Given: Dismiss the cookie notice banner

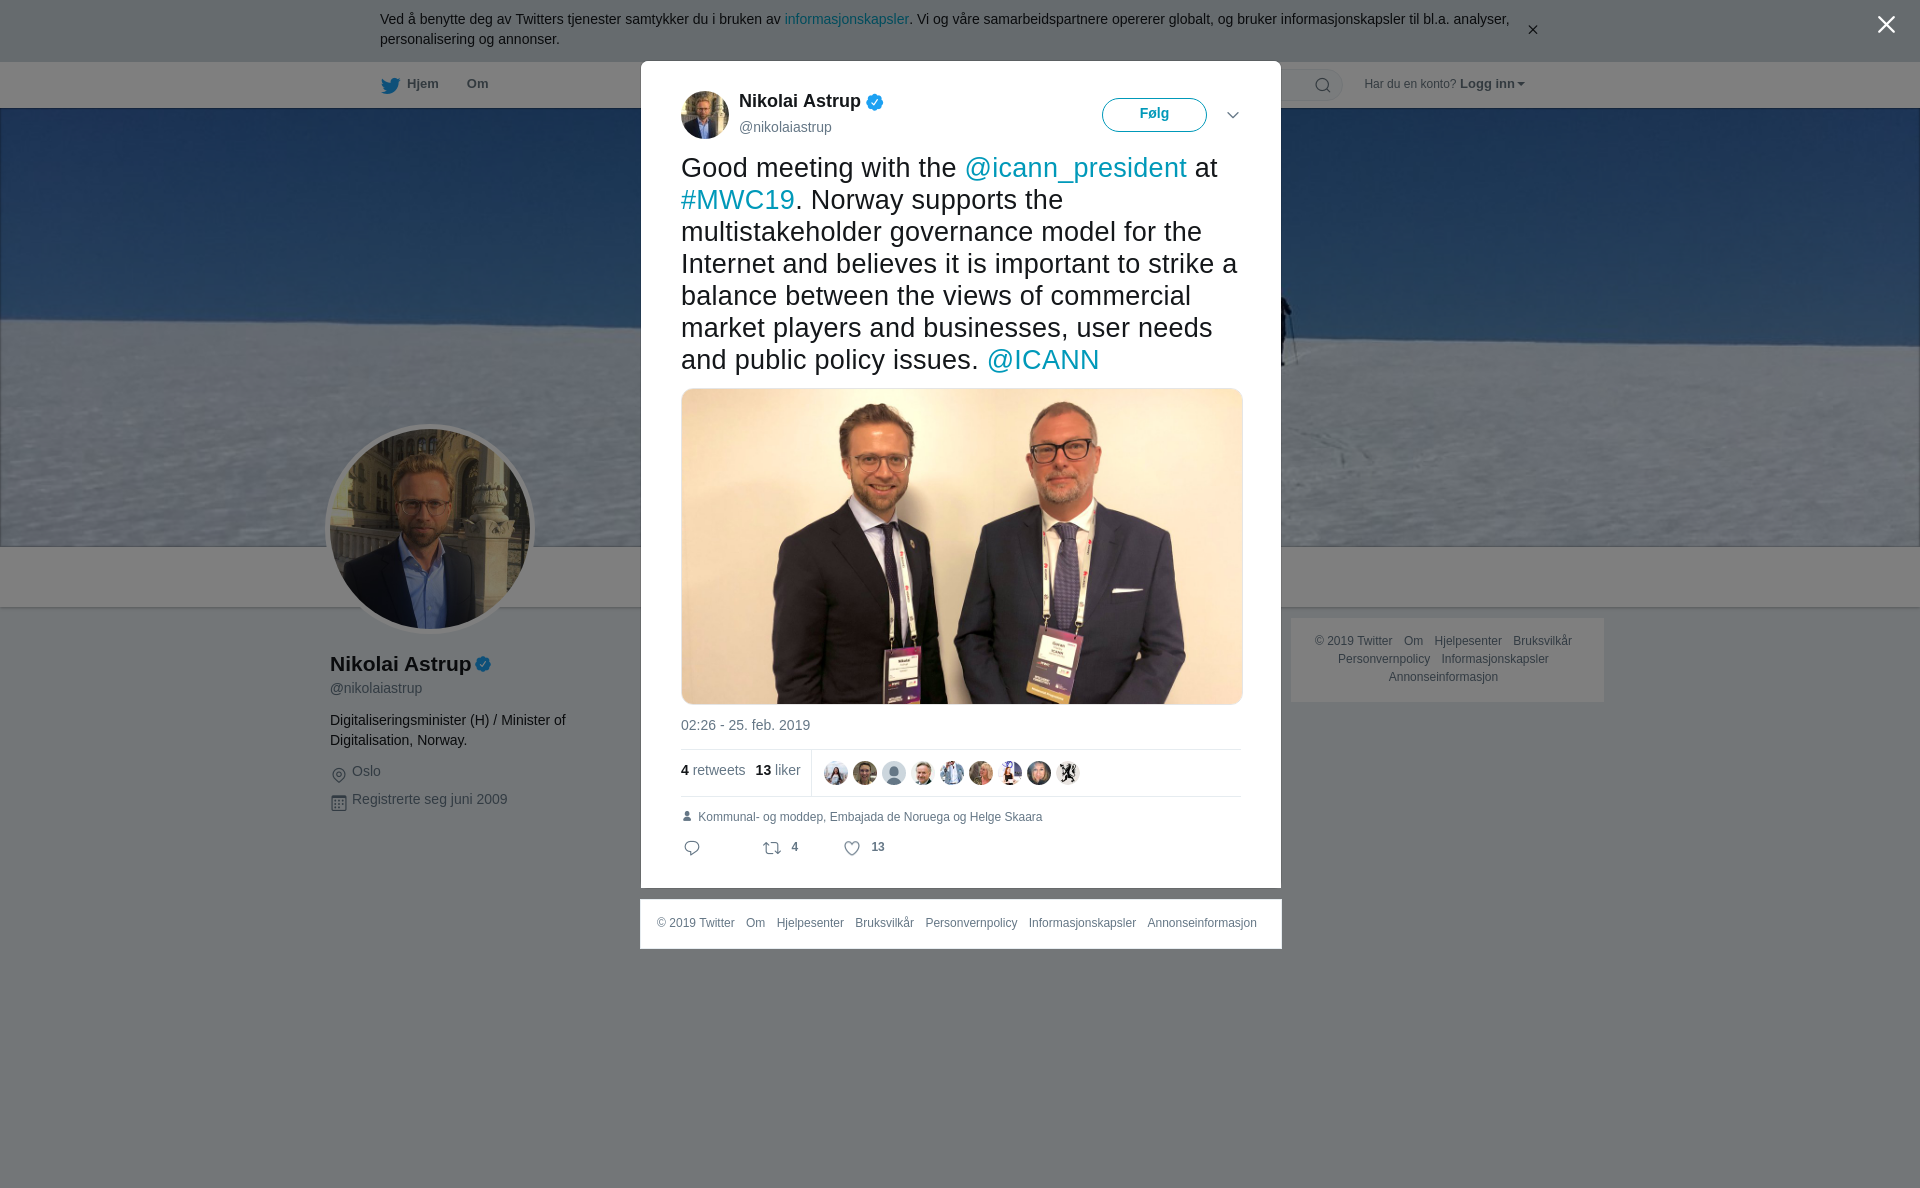Looking at the screenshot, I should click(x=1532, y=30).
